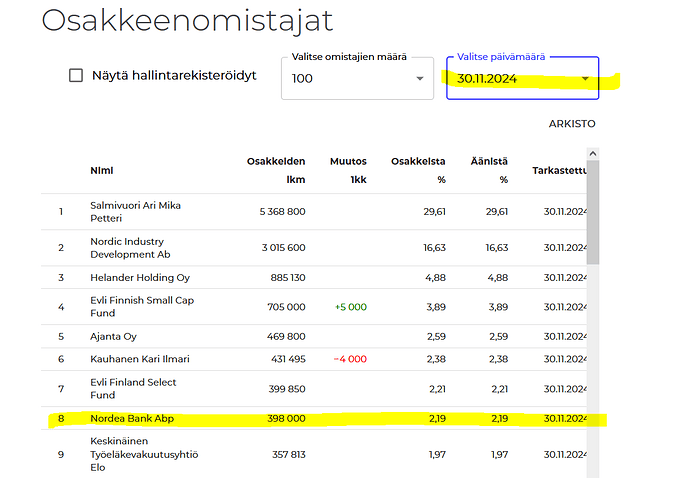Click Keskinäinen Työeläkevakuutusyhtiö Elo name
690x478 pixels.
(144, 454)
